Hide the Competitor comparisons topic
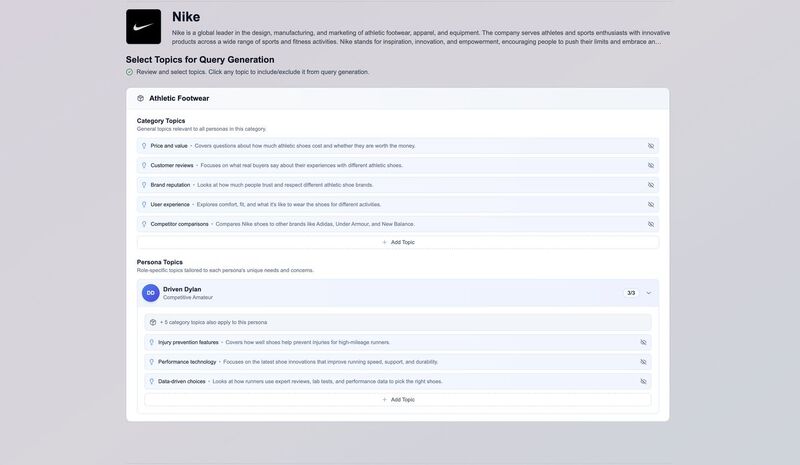800x465 pixels. click(651, 224)
